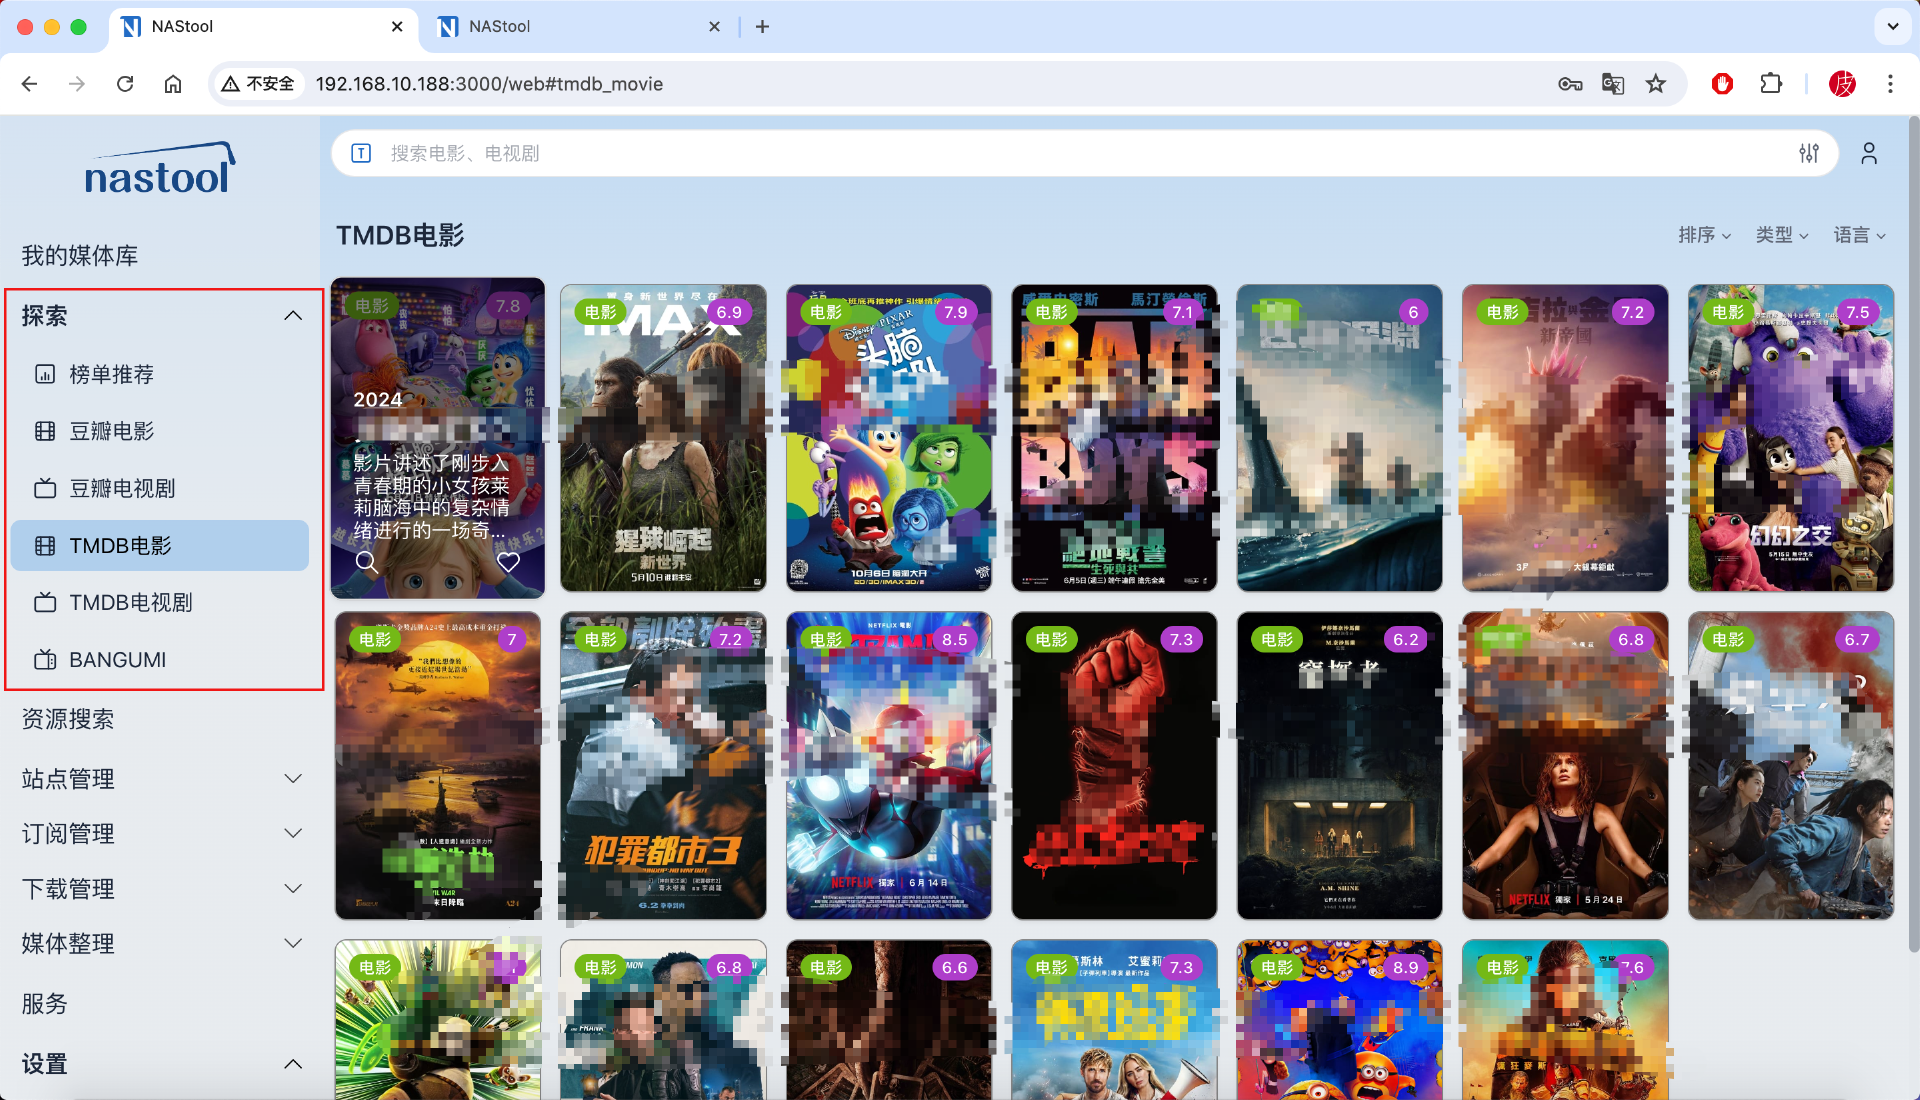This screenshot has height=1100, width=1920.
Task: Open the 类型 genre dropdown
Action: (1781, 235)
